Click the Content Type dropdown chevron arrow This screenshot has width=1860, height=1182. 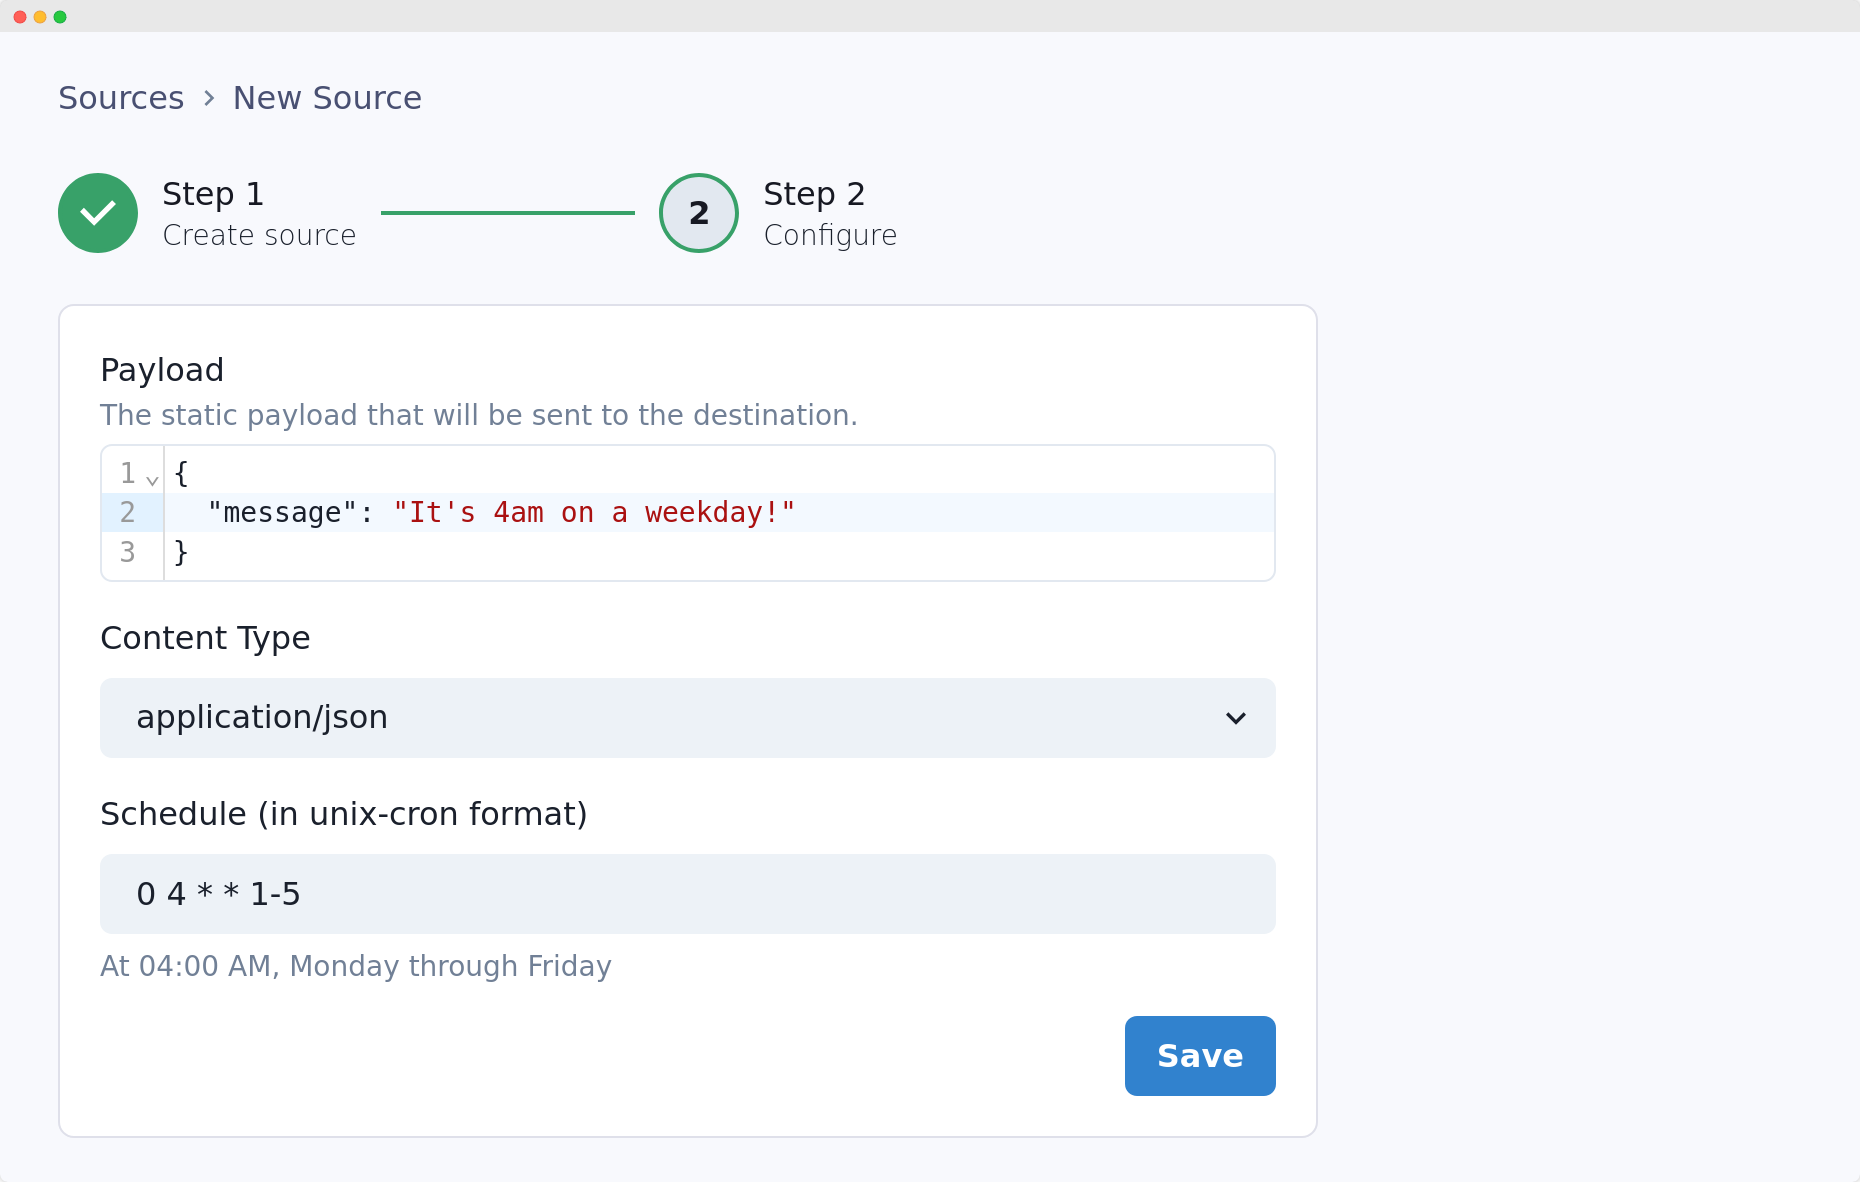coord(1235,718)
